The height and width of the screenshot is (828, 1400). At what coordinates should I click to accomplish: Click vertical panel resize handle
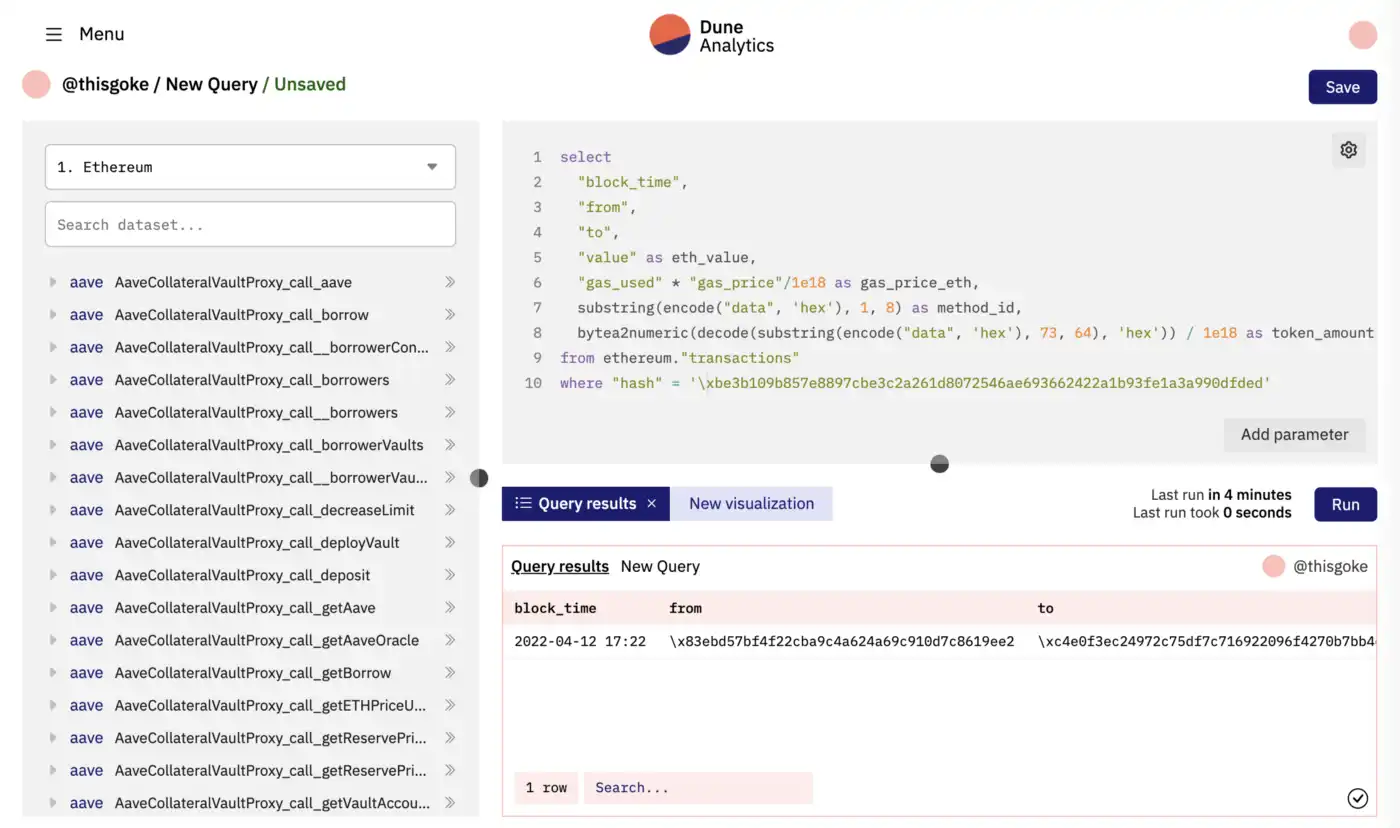click(479, 478)
